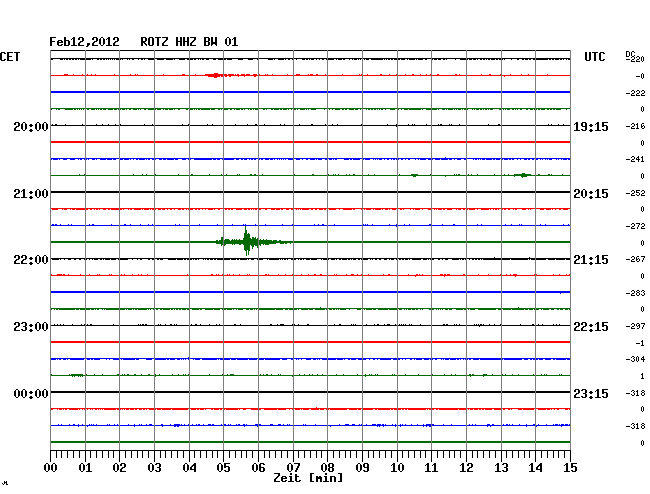
Task: Click the CET timezone header
Action: pyautogui.click(x=10, y=57)
